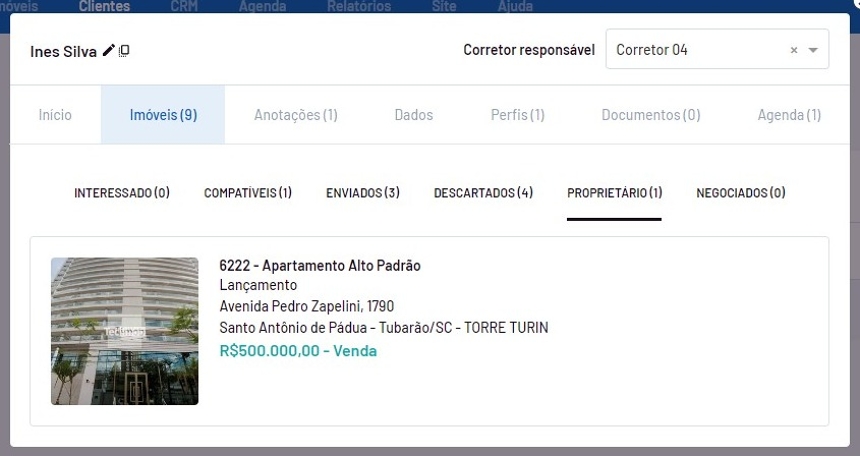Expand Corretor responsável dropdown arrow
This screenshot has width=860, height=456.
tap(813, 50)
